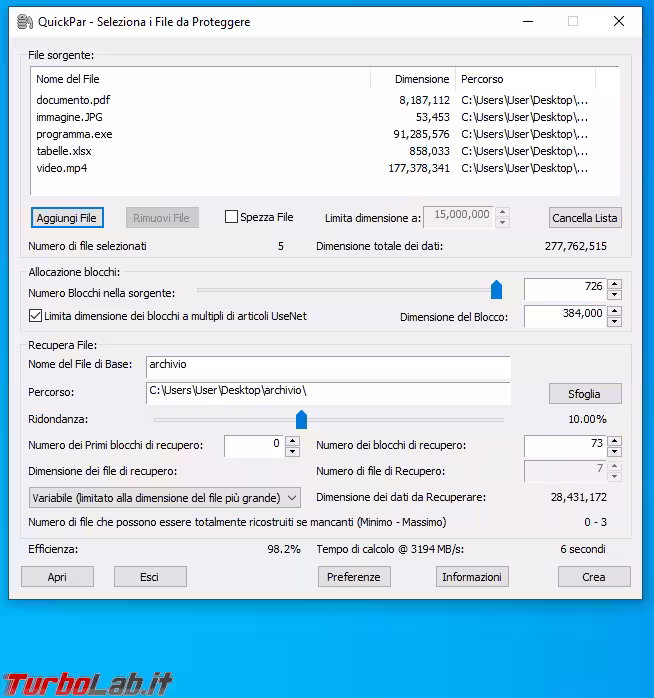The width and height of the screenshot is (654, 698).
Task: Select video.mp4 in the source list
Action: (x=62, y=168)
